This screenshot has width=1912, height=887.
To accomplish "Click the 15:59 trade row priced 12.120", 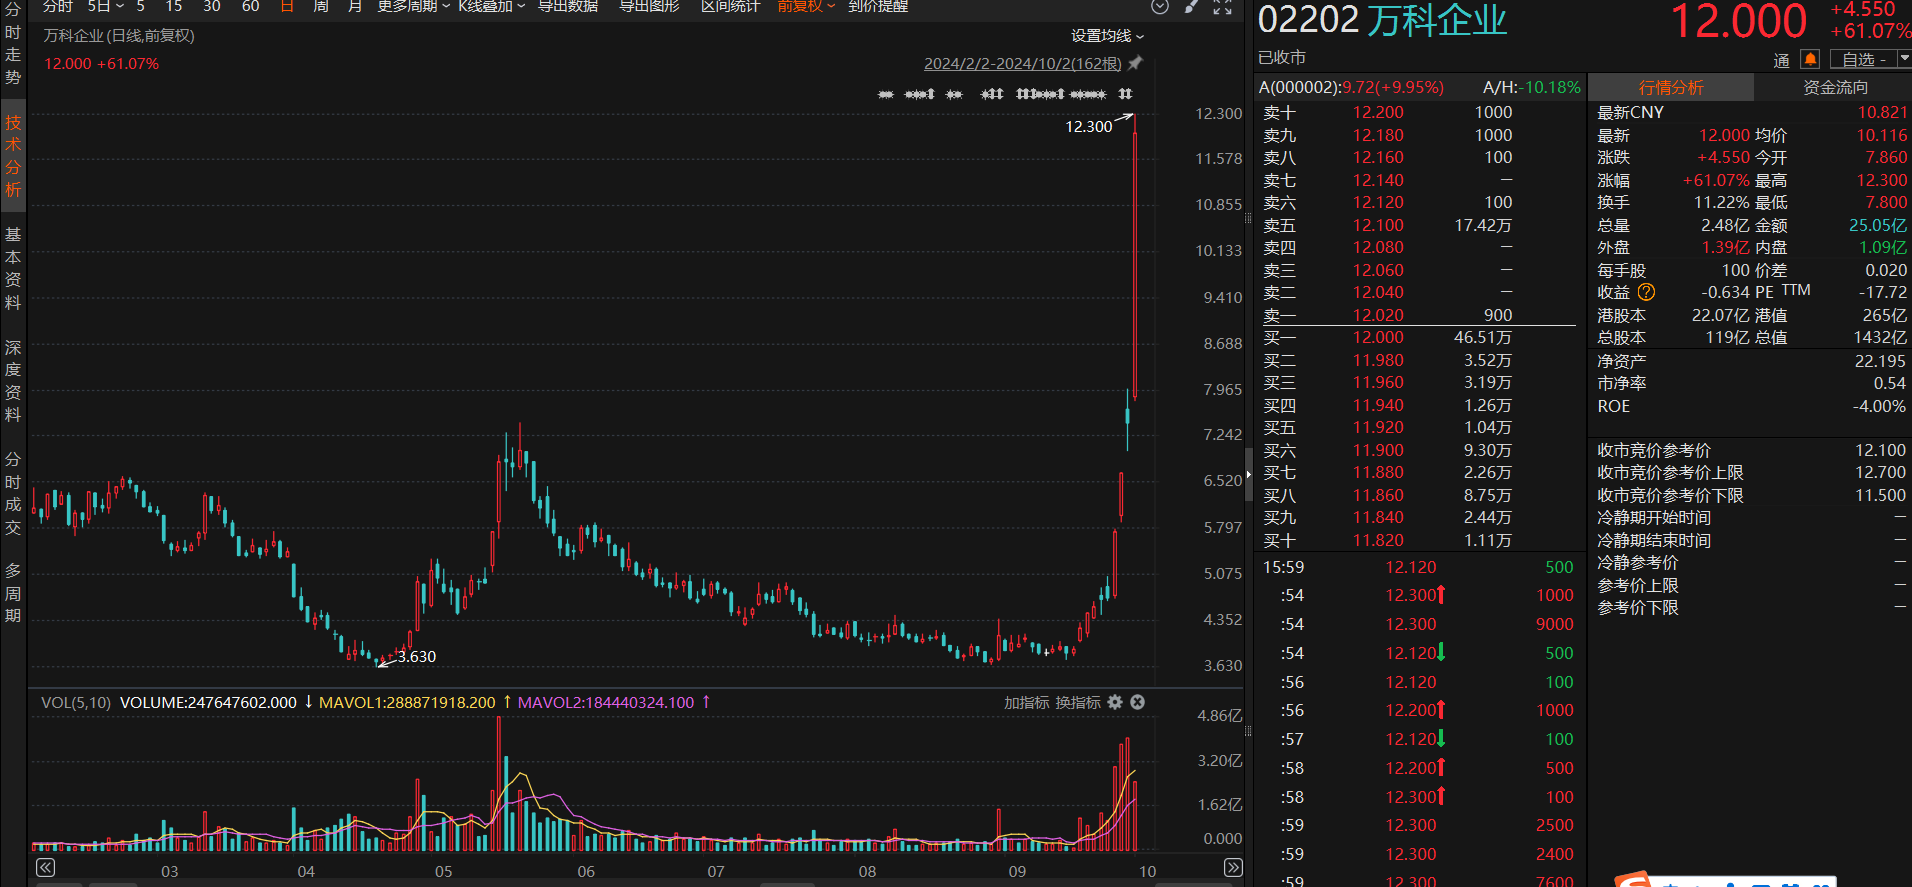I will click(1418, 567).
